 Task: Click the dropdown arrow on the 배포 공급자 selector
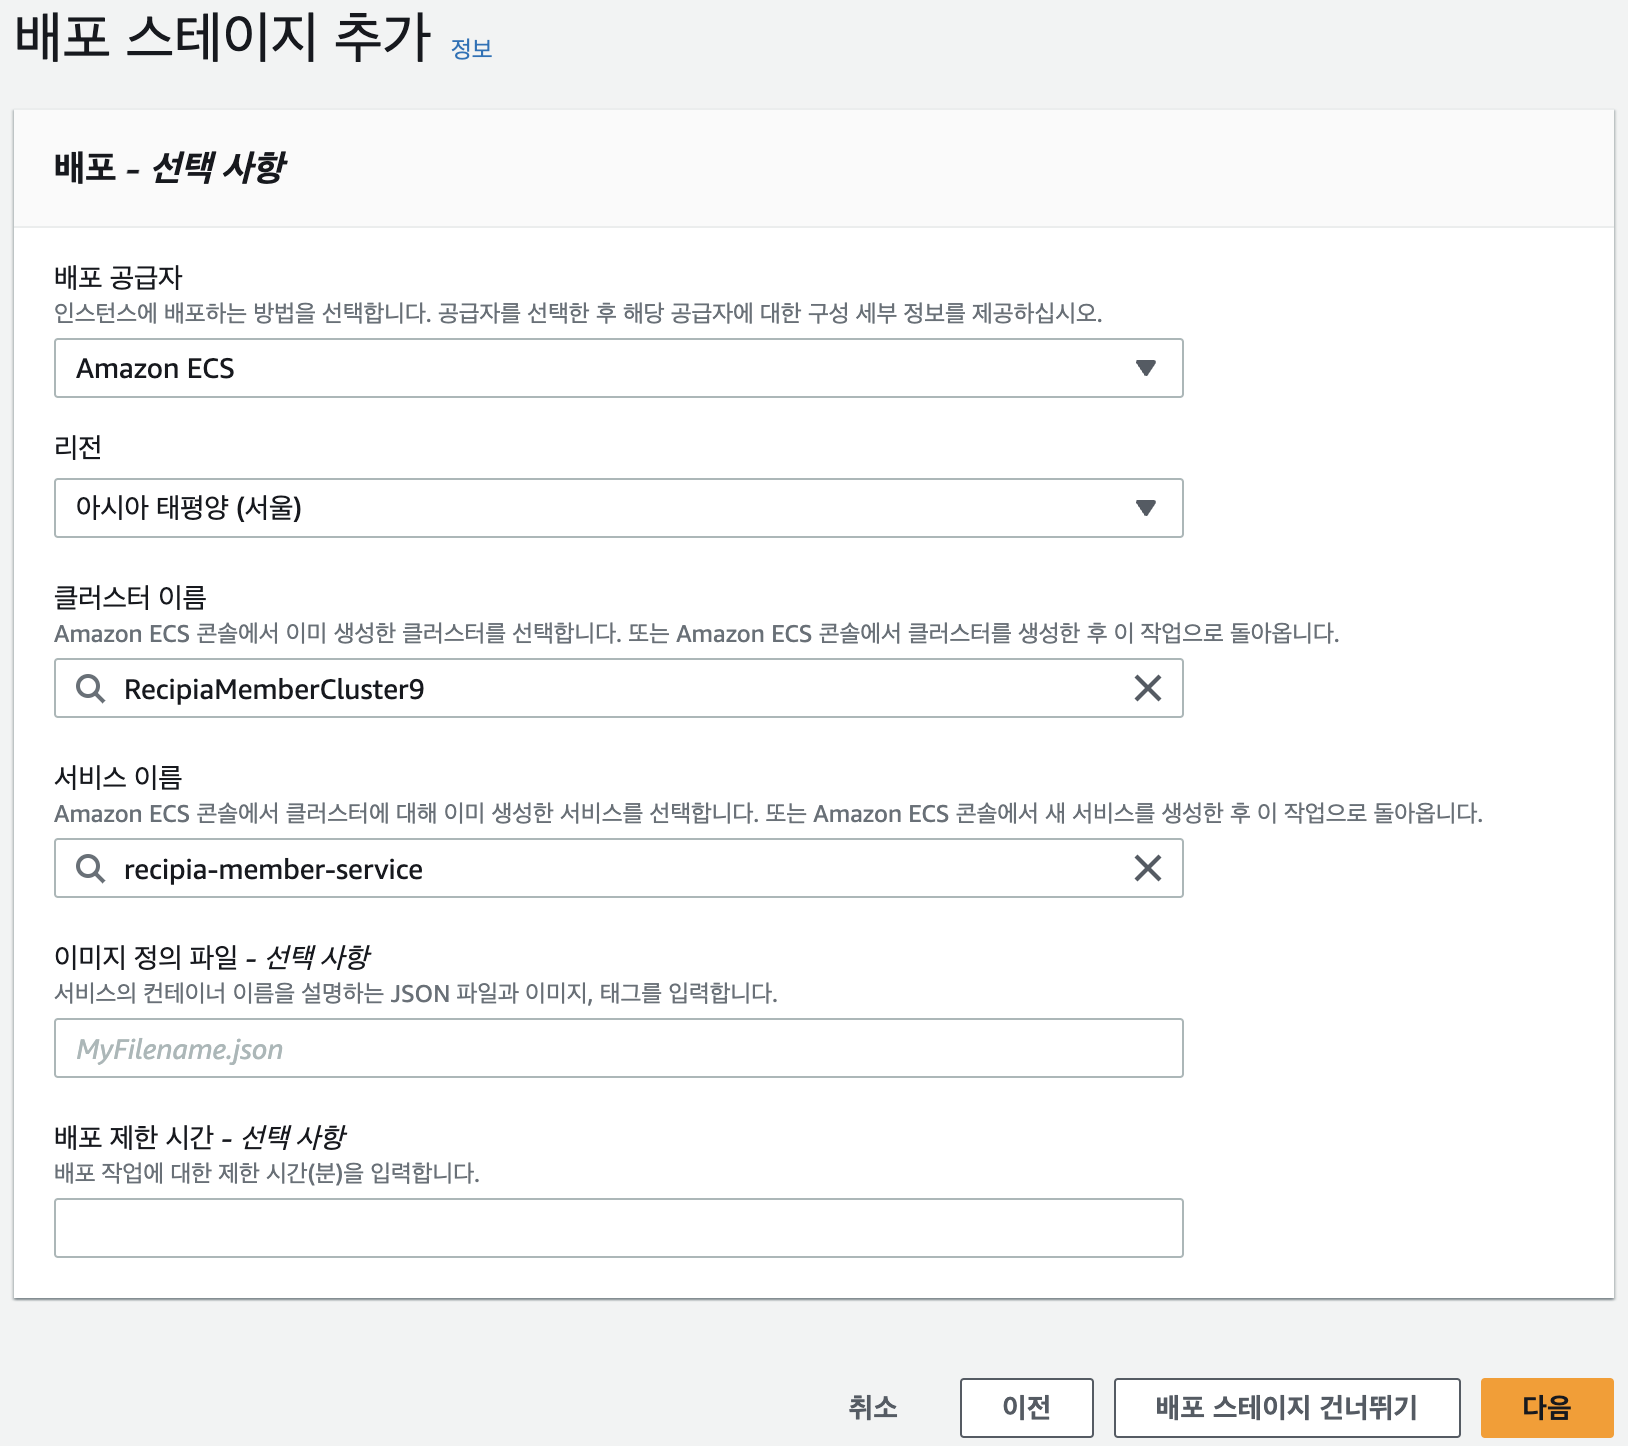click(1146, 368)
